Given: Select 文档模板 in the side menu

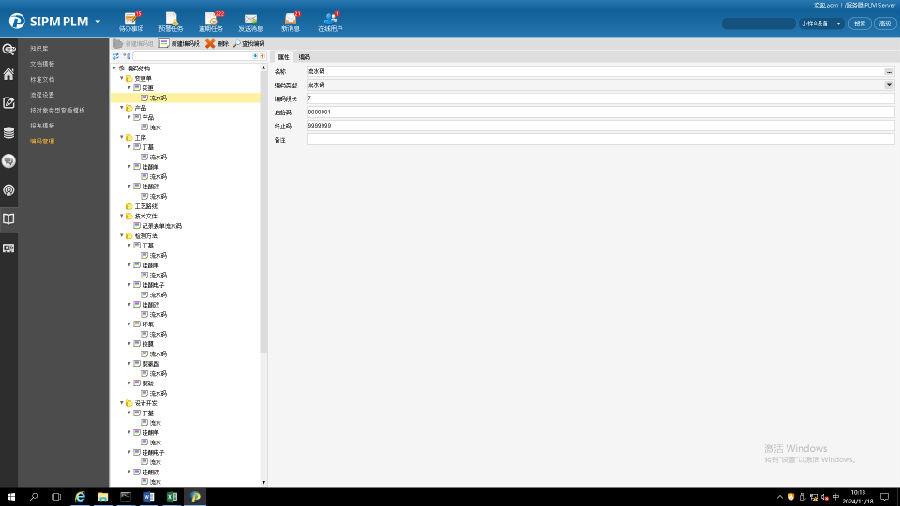Looking at the screenshot, I should pos(42,64).
